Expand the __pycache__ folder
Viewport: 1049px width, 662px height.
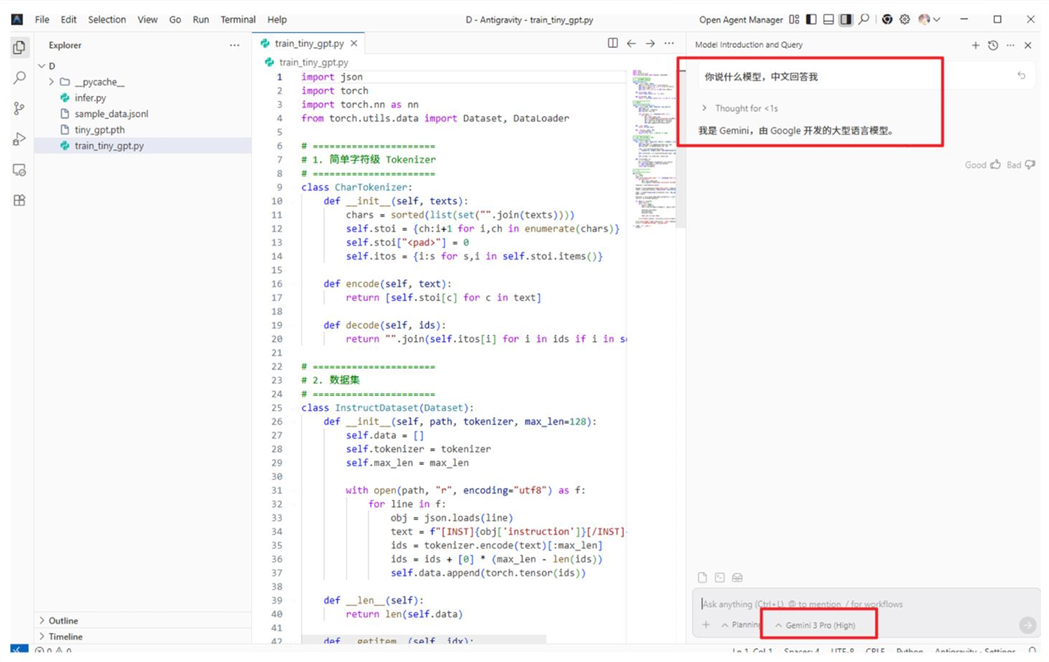pos(51,82)
